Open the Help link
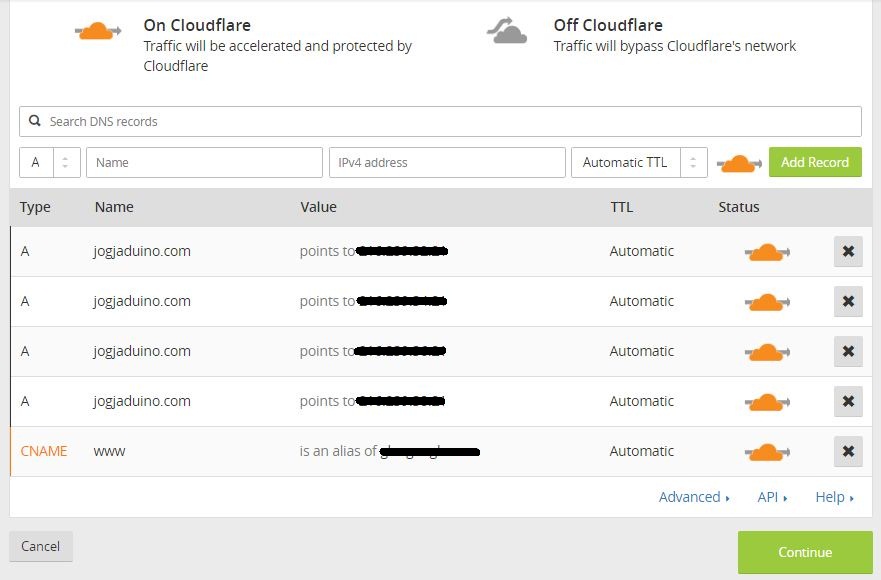881x580 pixels. [834, 497]
